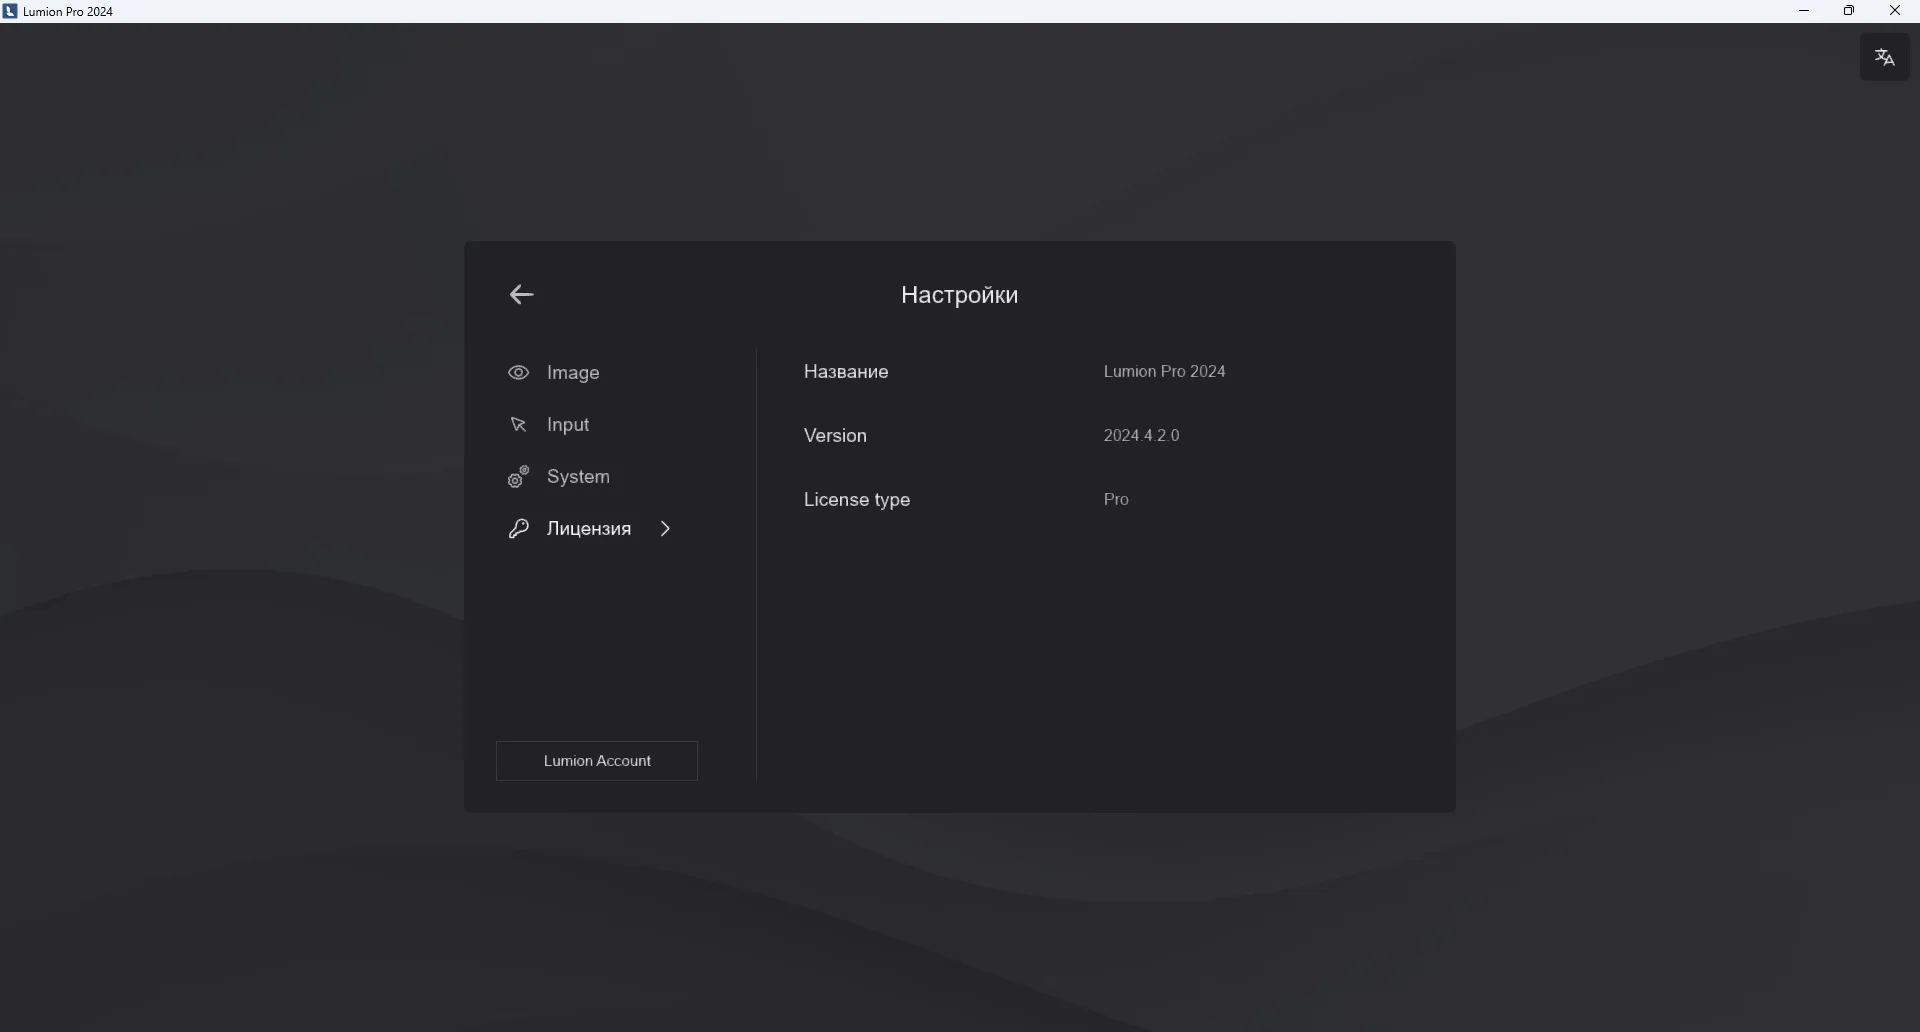Click the Настройки heading
1920x1032 pixels.
960,295
